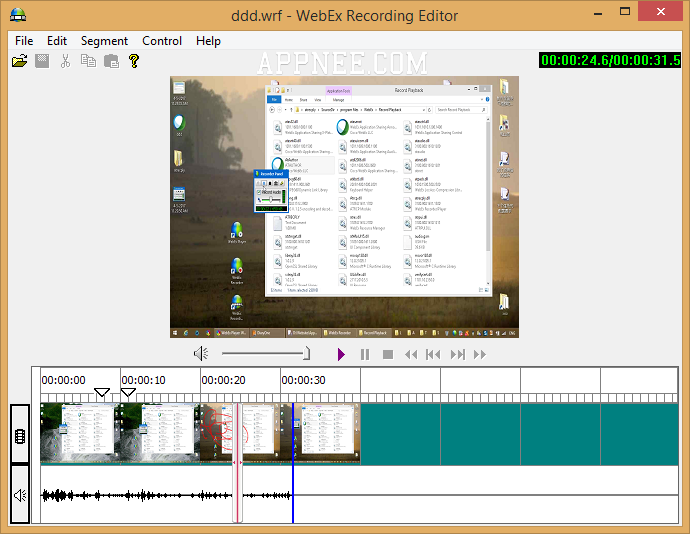
Task: Cut the selection with the scissors icon
Action: 66,61
